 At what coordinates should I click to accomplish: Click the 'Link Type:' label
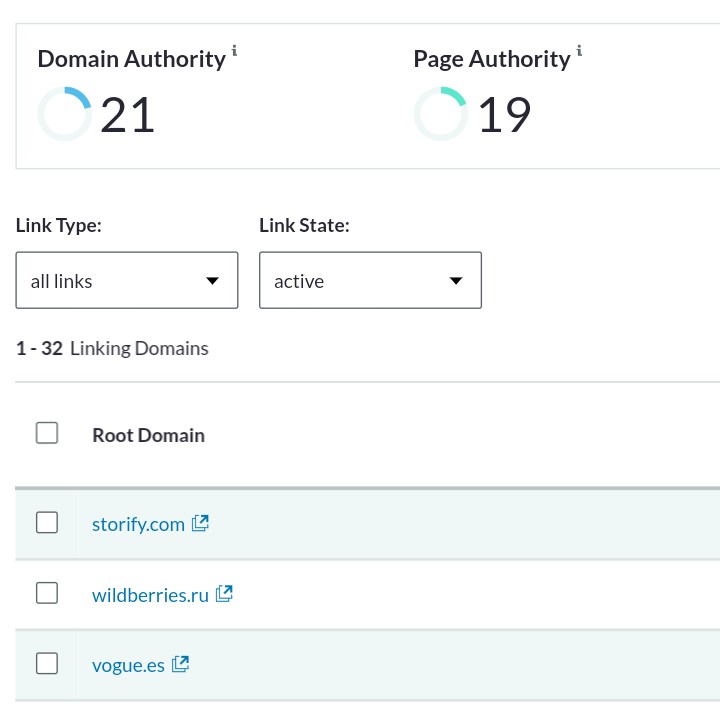59,225
